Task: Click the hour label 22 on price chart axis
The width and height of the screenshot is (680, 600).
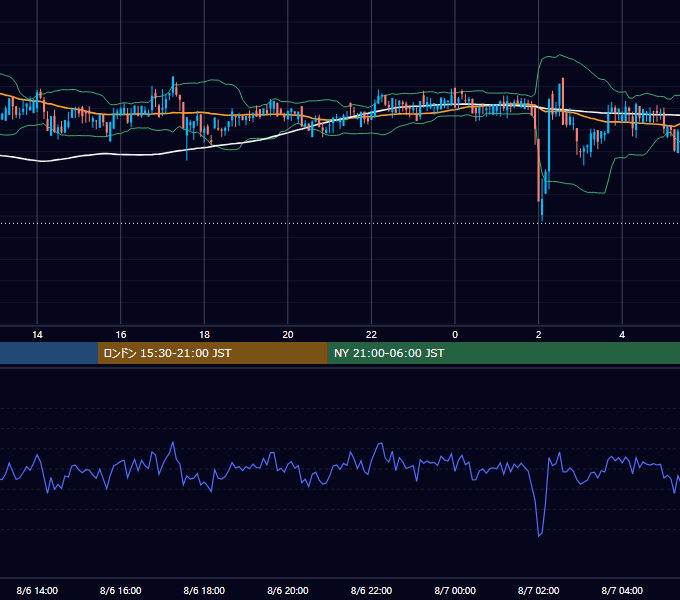Action: (371, 335)
